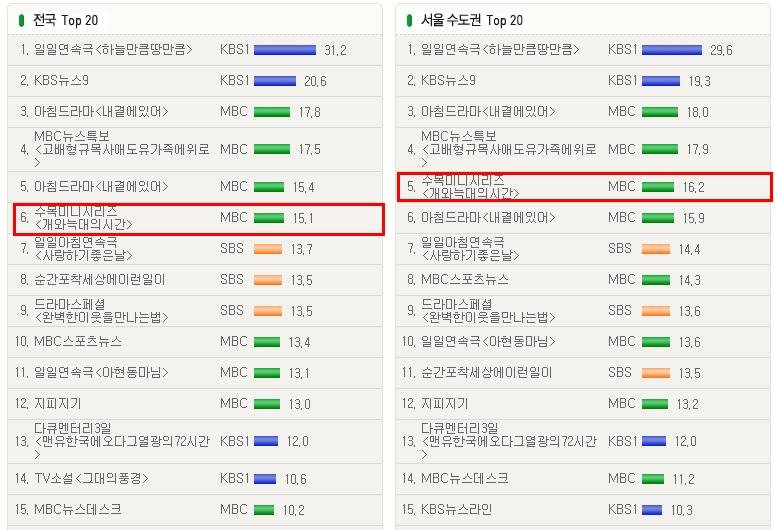Click the 15.1 rating value
This screenshot has height=530, width=775.
pyautogui.click(x=302, y=218)
